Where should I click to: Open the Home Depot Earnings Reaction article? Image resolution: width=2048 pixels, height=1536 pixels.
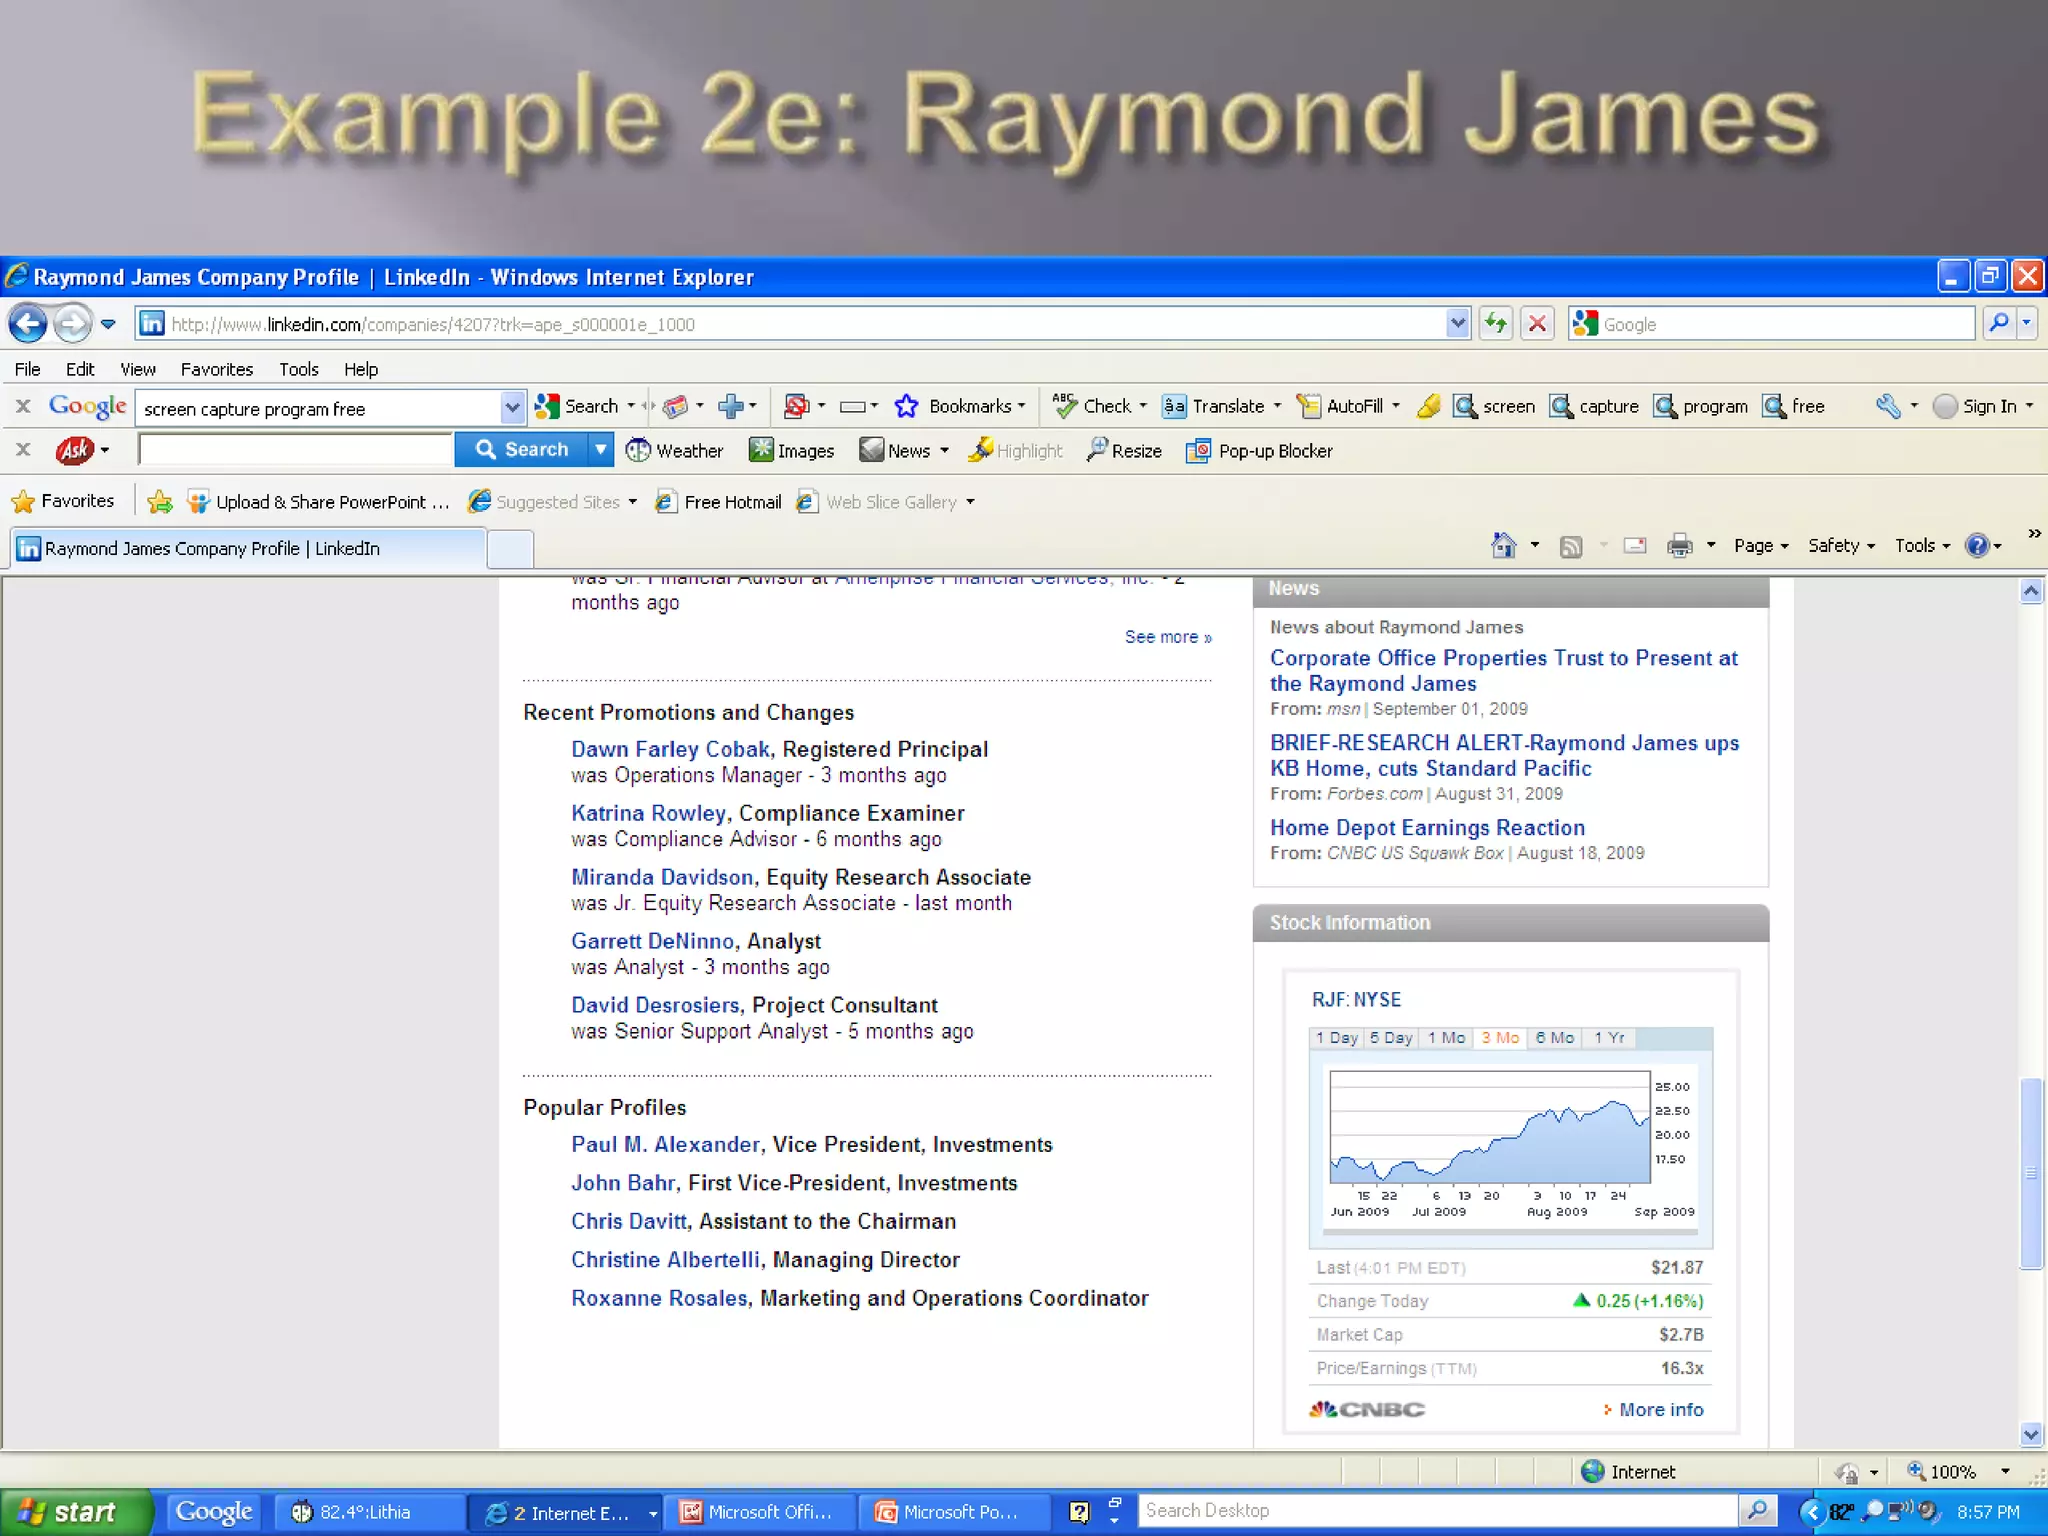click(1427, 827)
